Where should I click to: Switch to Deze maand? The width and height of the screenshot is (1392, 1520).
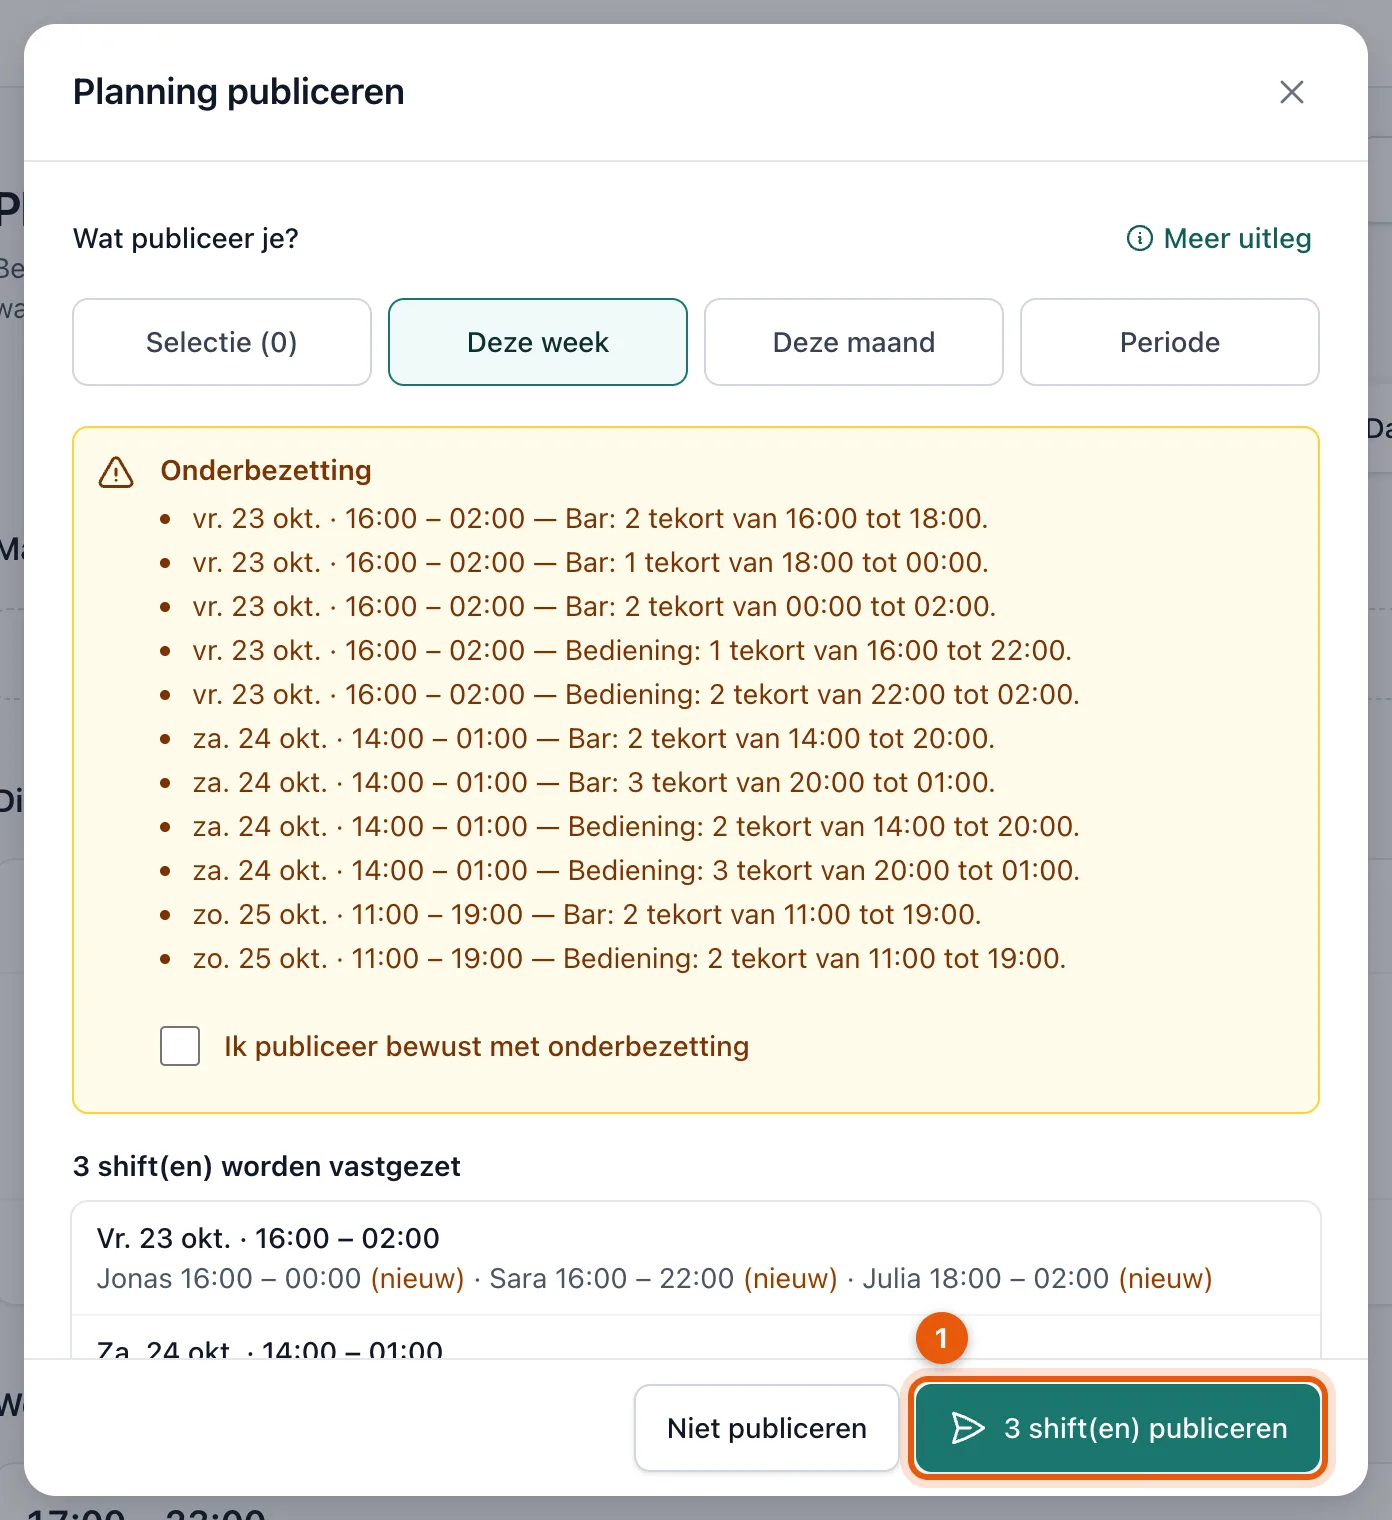pos(854,342)
